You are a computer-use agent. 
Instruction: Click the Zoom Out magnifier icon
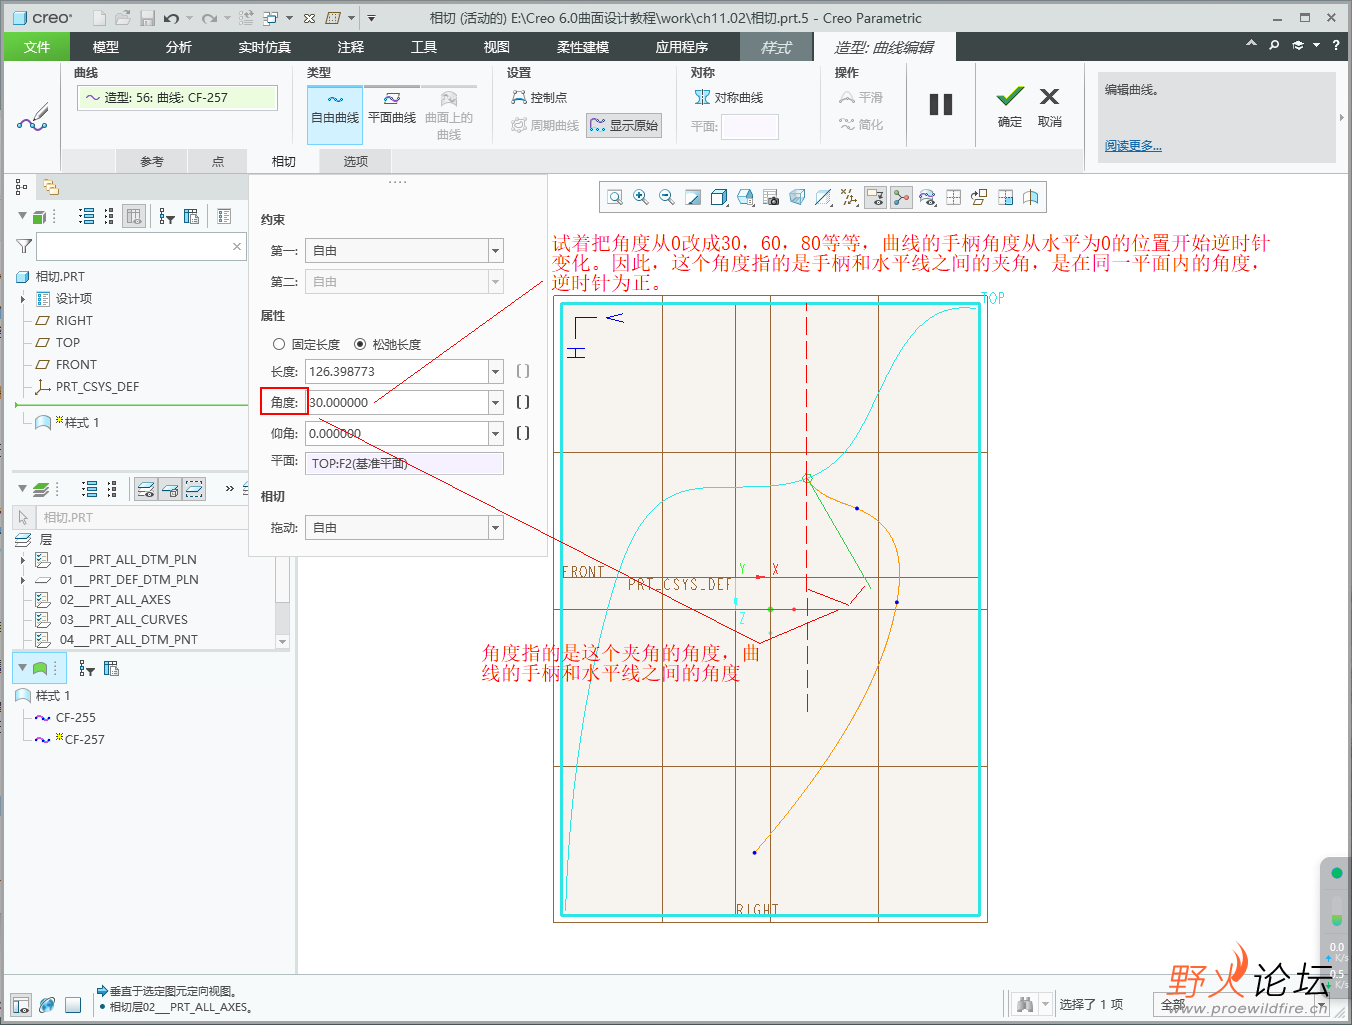click(x=667, y=198)
